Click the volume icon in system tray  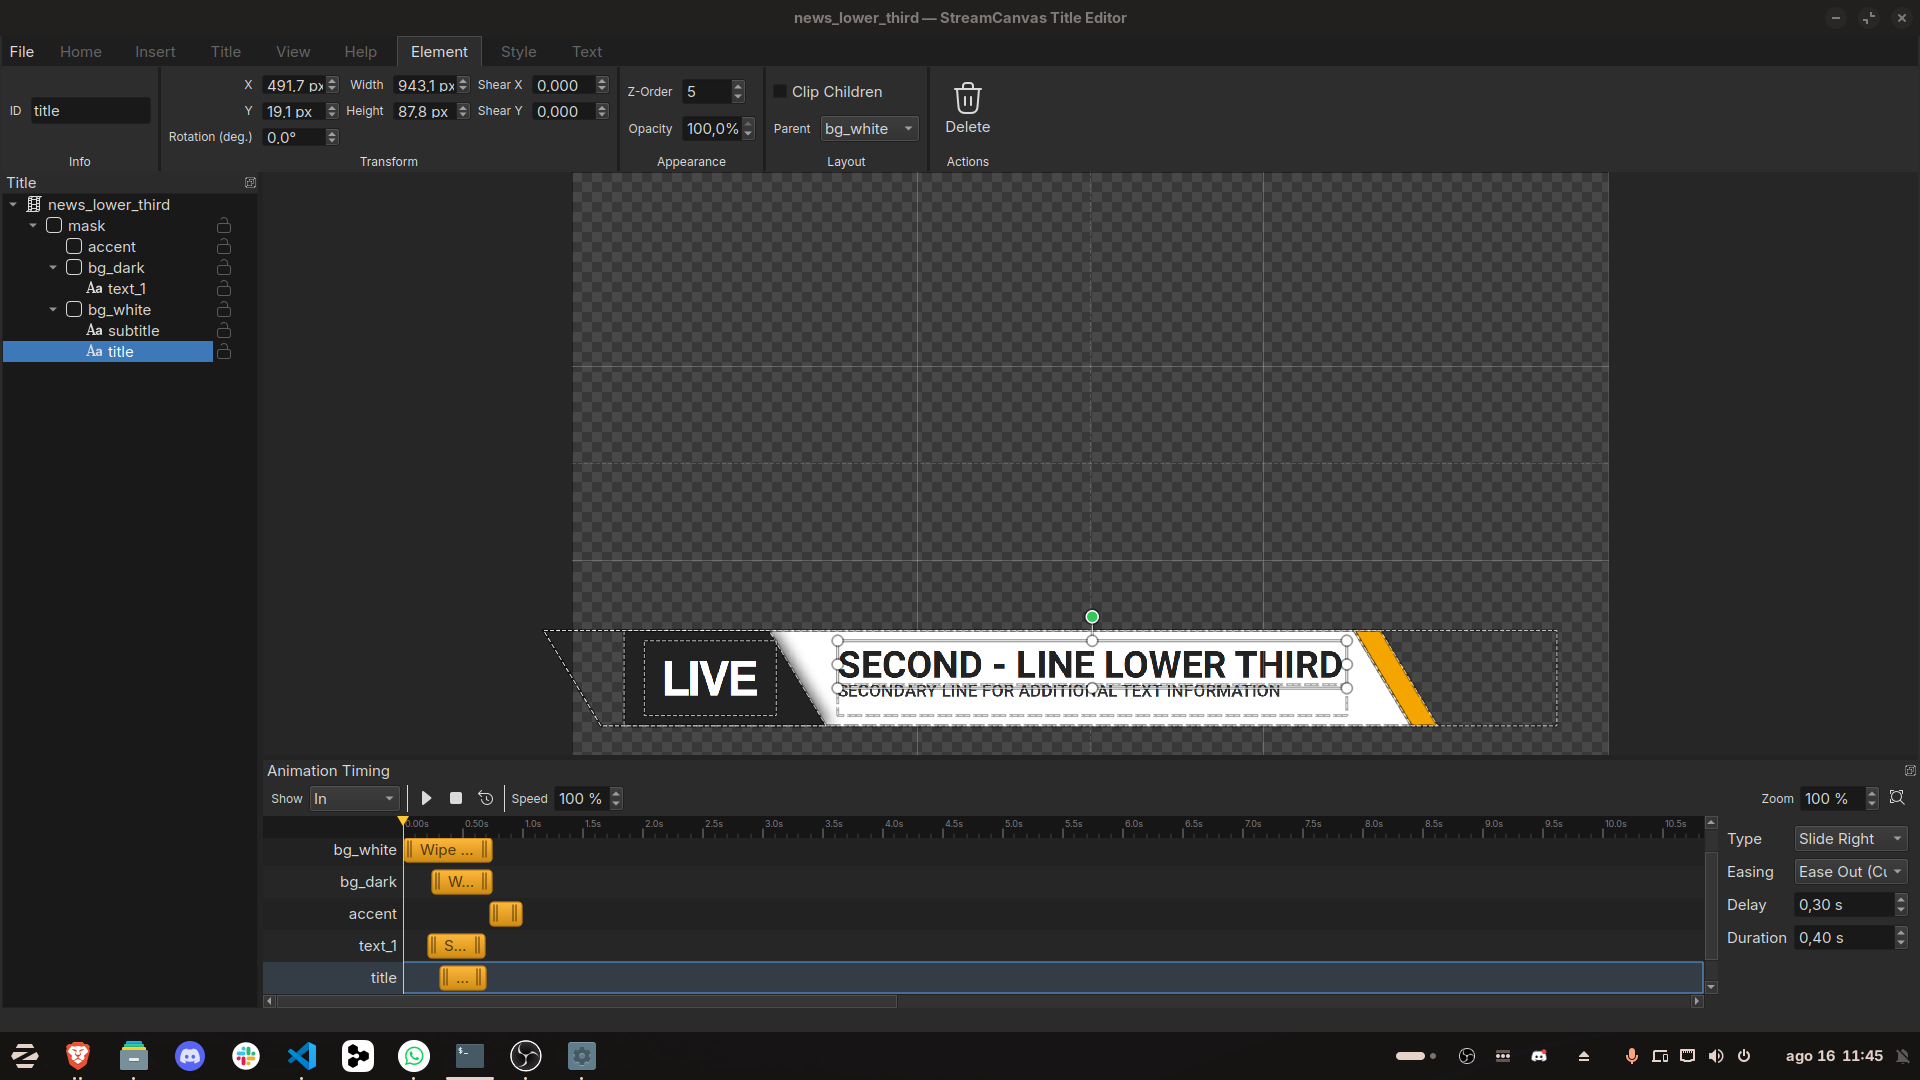point(1716,1056)
